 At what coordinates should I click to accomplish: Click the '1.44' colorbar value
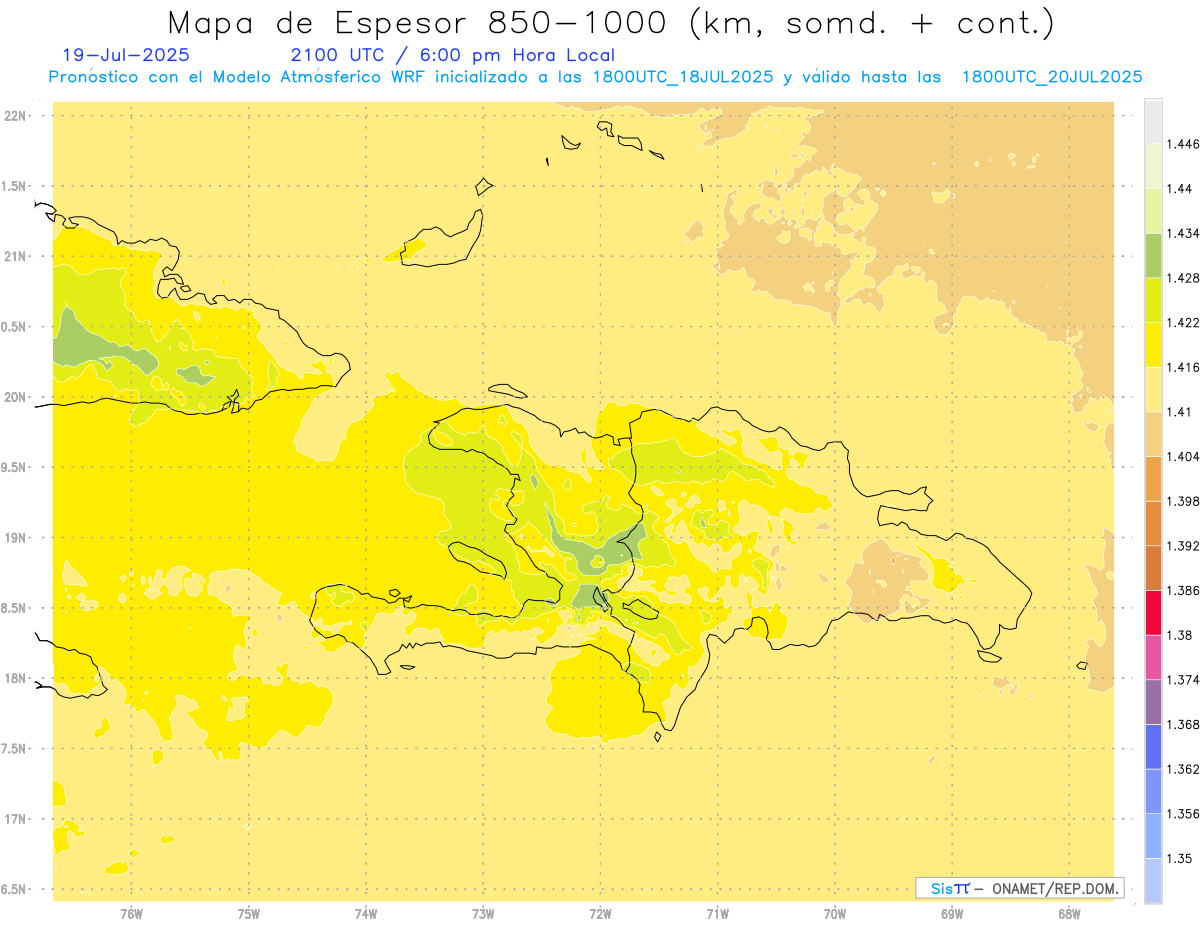[1179, 189]
